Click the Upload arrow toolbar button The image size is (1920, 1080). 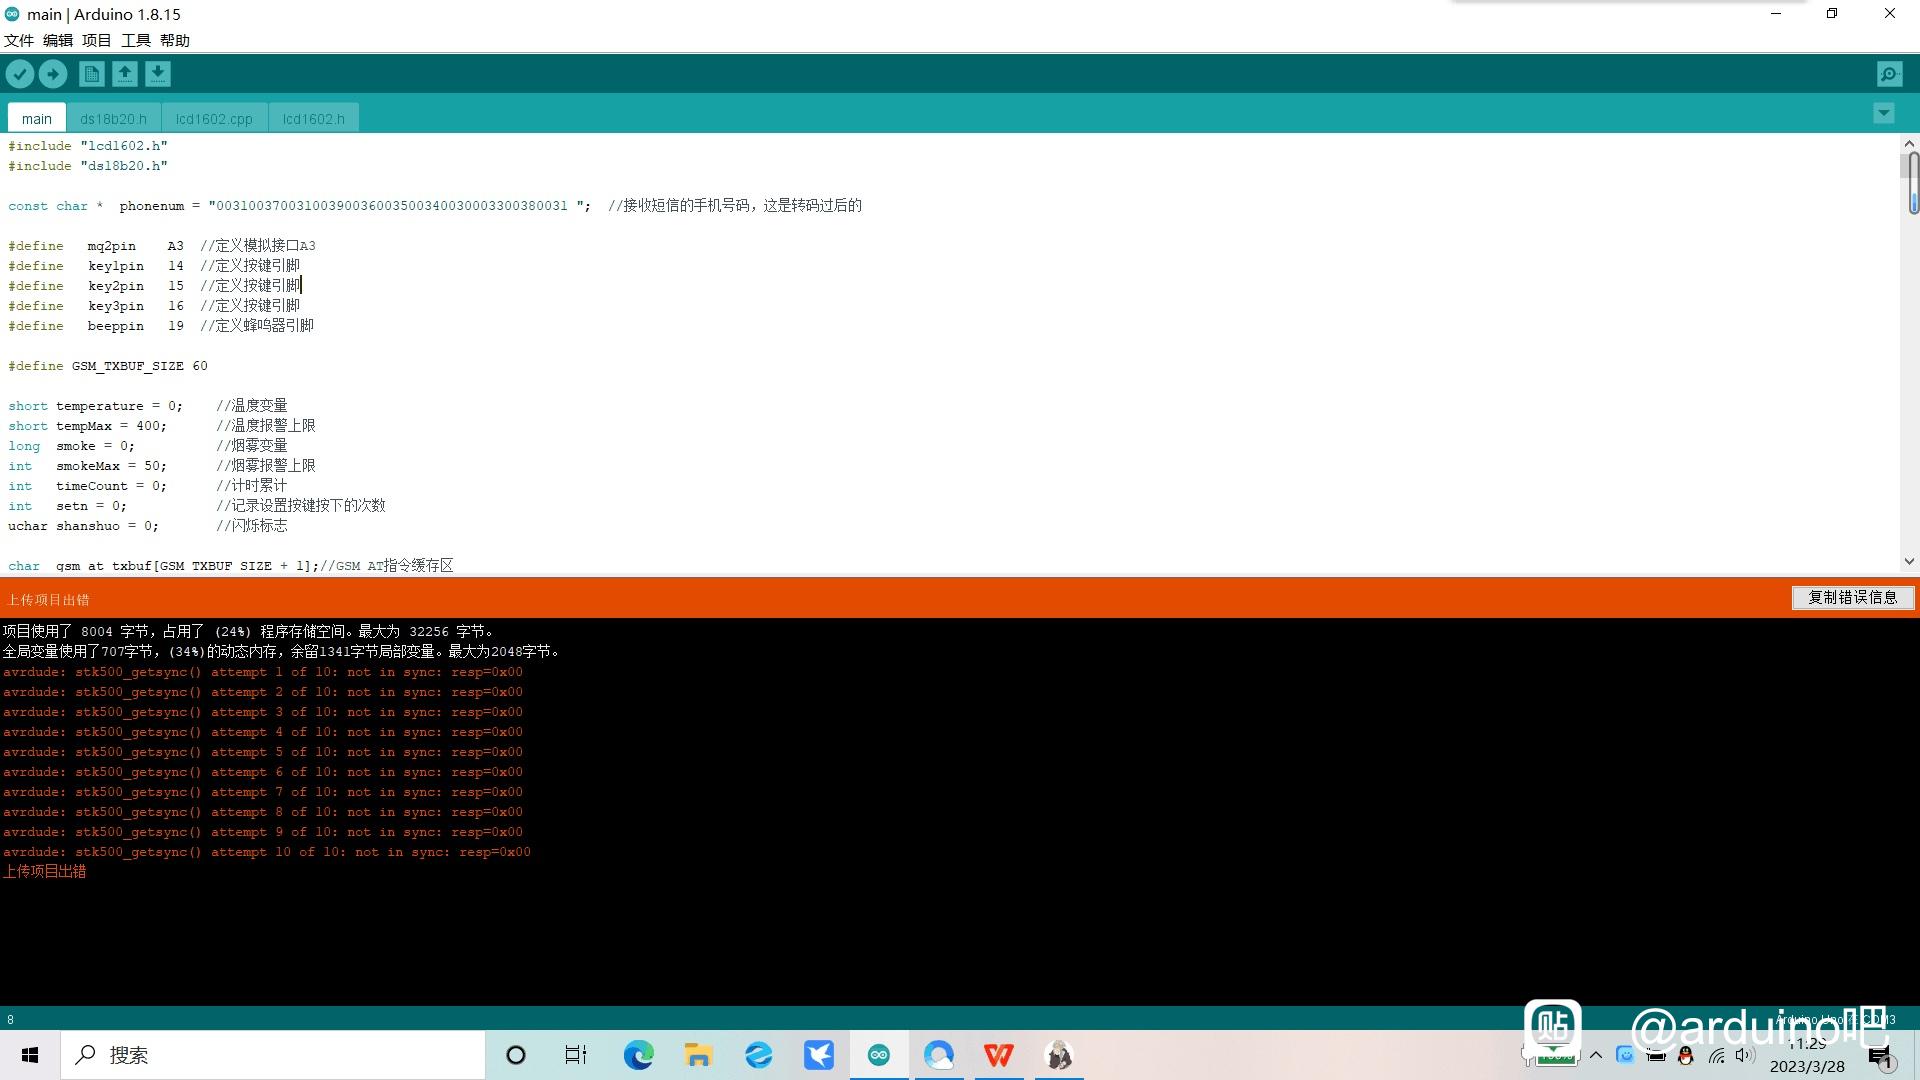[x=53, y=74]
